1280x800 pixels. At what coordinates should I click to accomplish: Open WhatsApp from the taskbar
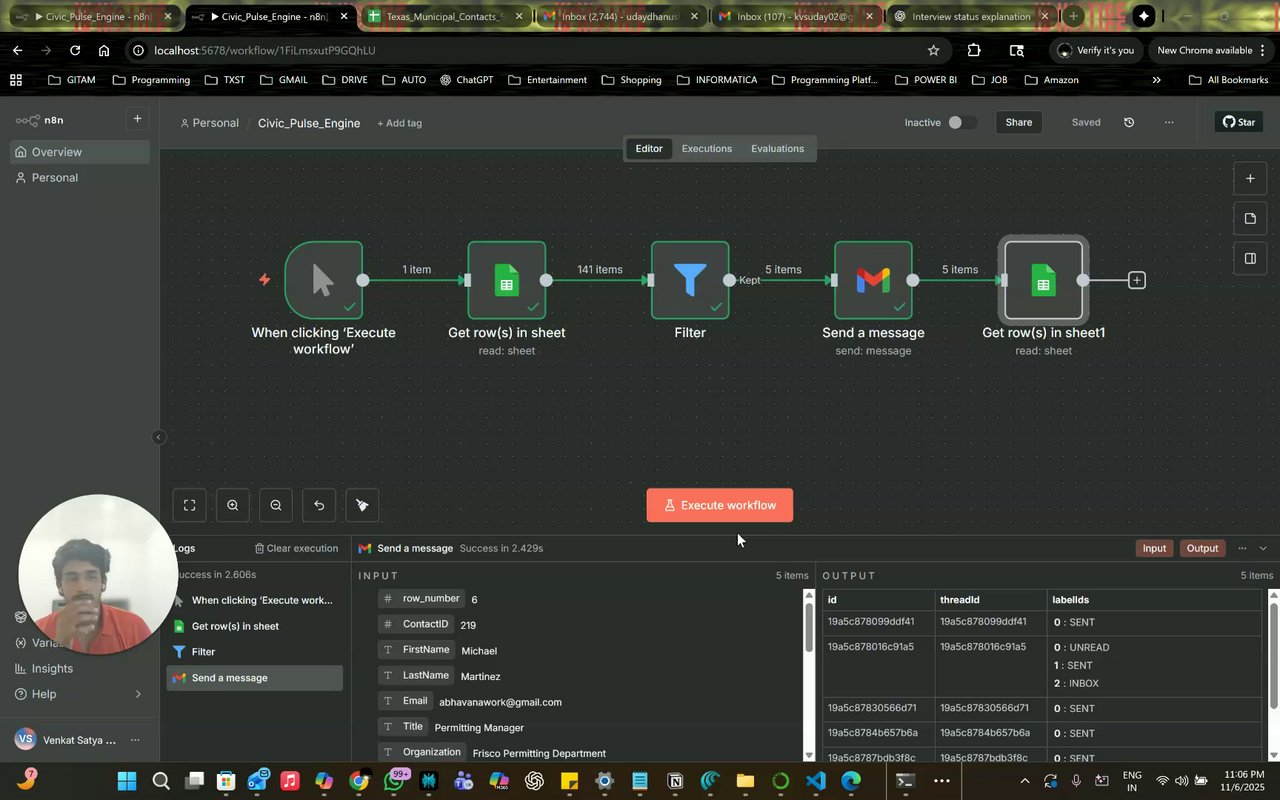tap(395, 781)
